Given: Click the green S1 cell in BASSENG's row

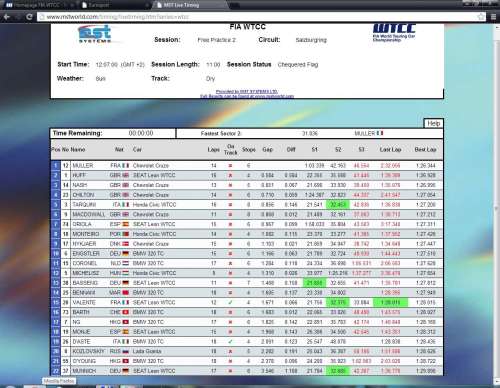Looking at the screenshot, I should pos(314,283).
